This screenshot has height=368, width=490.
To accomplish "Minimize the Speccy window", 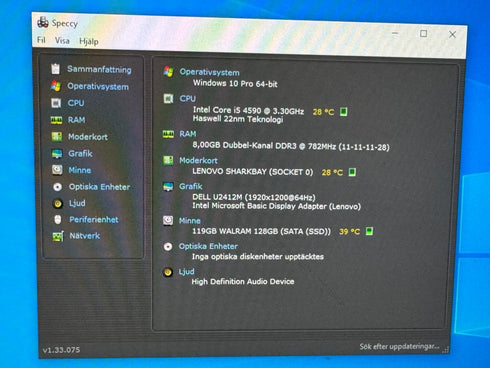I will pyautogui.click(x=395, y=33).
